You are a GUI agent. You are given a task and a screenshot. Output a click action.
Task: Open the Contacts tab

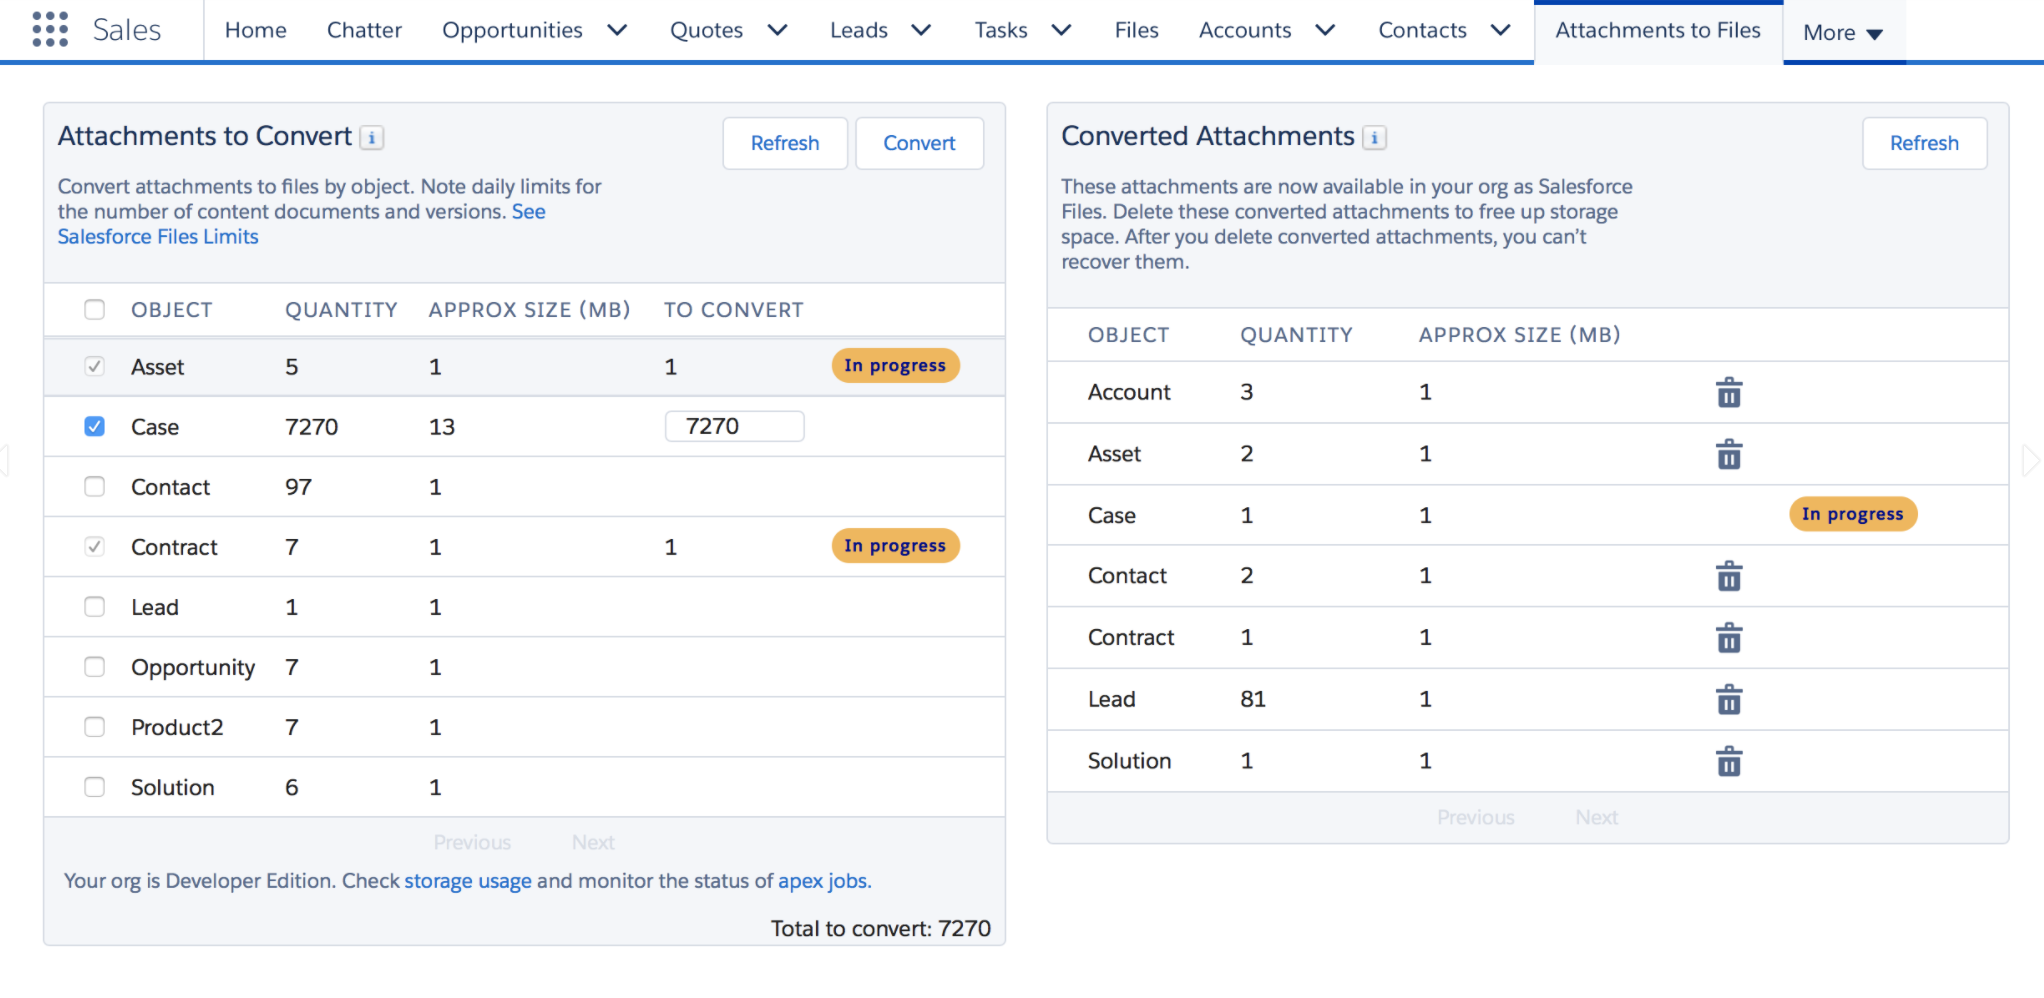(x=1422, y=31)
